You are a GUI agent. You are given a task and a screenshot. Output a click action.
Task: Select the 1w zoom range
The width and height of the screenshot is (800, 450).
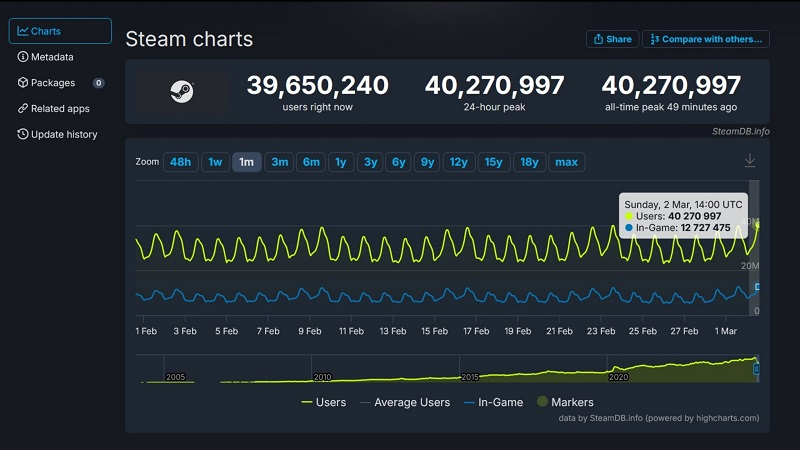(214, 162)
